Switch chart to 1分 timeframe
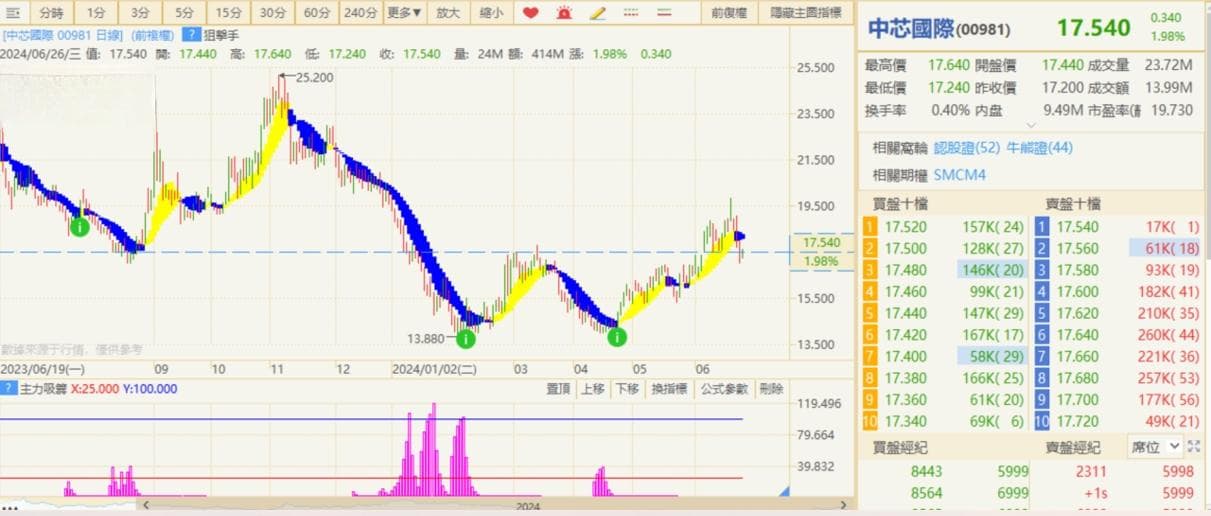The width and height of the screenshot is (1211, 516). coord(94,13)
